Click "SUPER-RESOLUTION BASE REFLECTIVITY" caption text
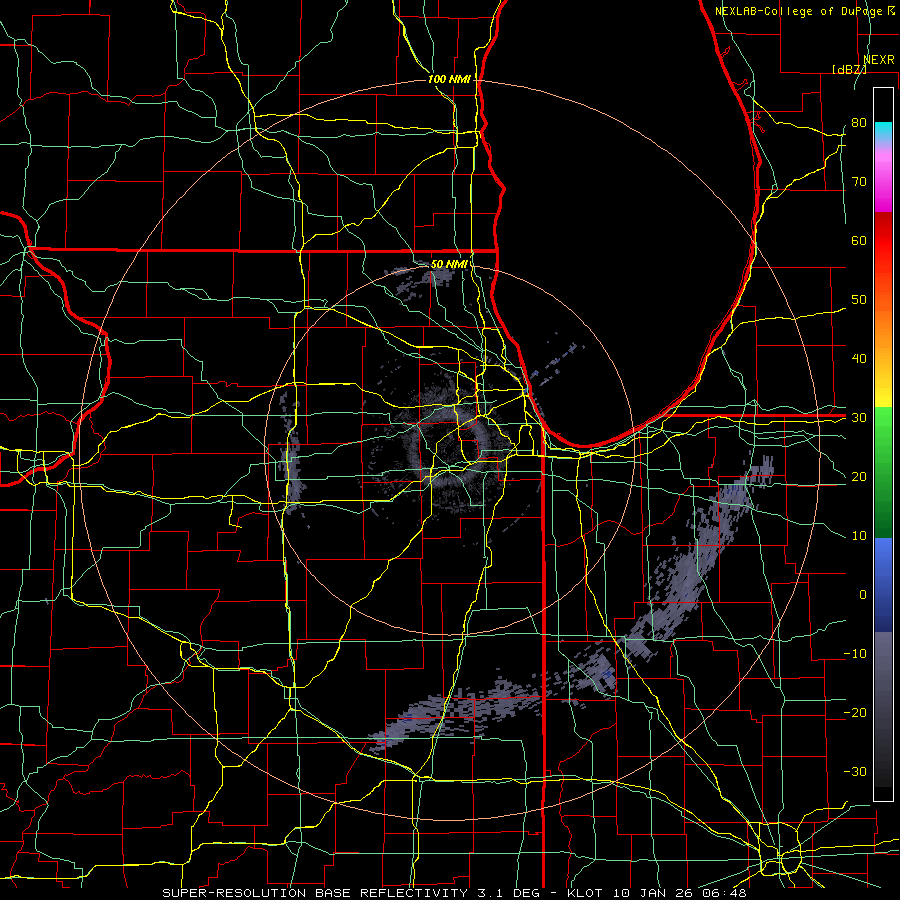The width and height of the screenshot is (900, 900). [x=315, y=893]
